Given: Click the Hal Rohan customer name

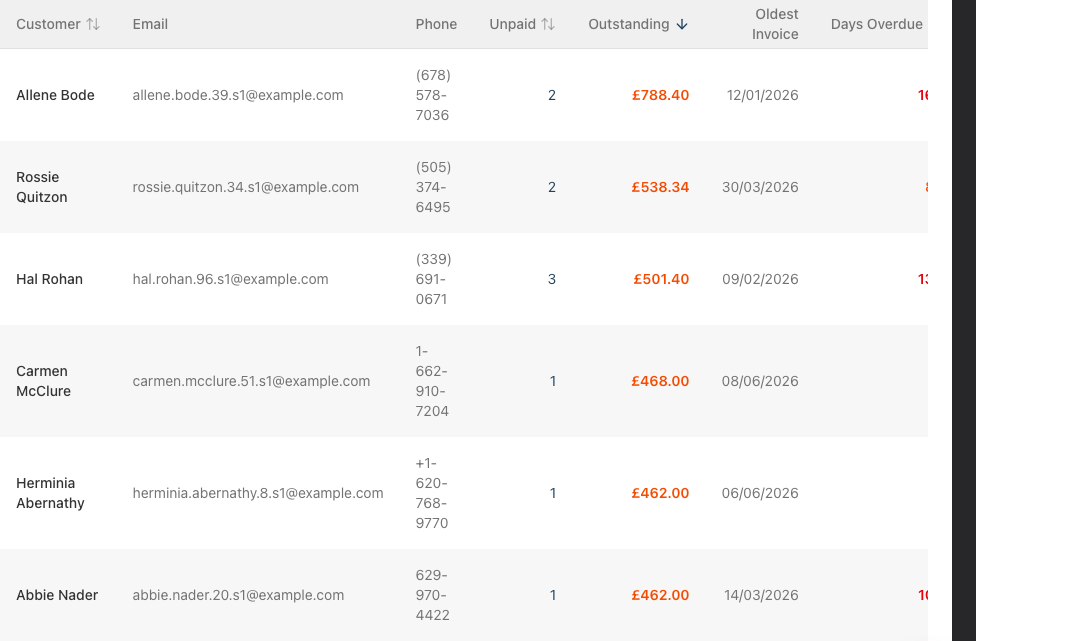Looking at the screenshot, I should (x=49, y=279).
